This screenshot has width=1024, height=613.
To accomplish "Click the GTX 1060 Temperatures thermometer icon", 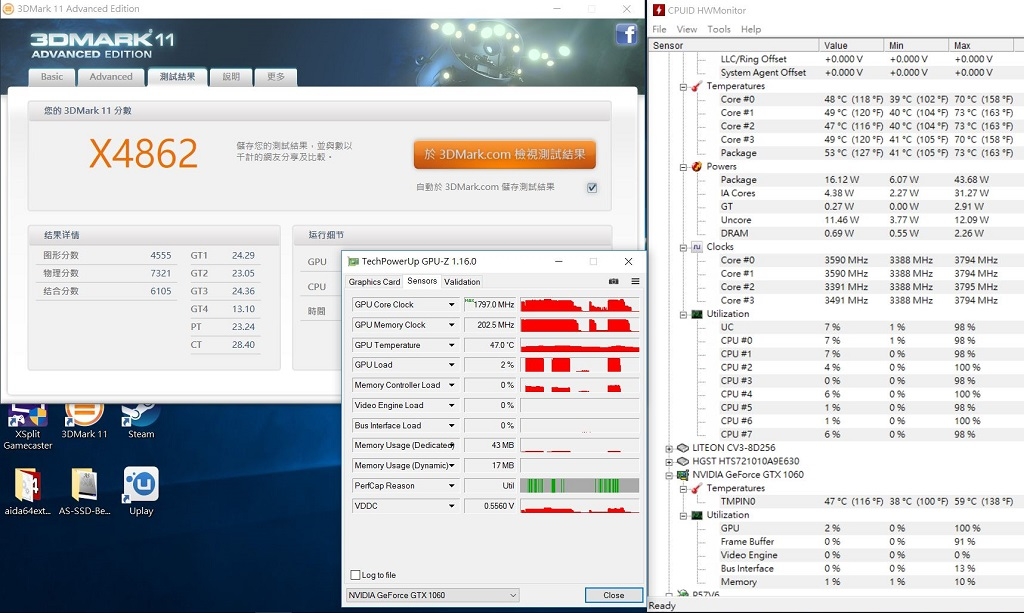I will [x=697, y=488].
